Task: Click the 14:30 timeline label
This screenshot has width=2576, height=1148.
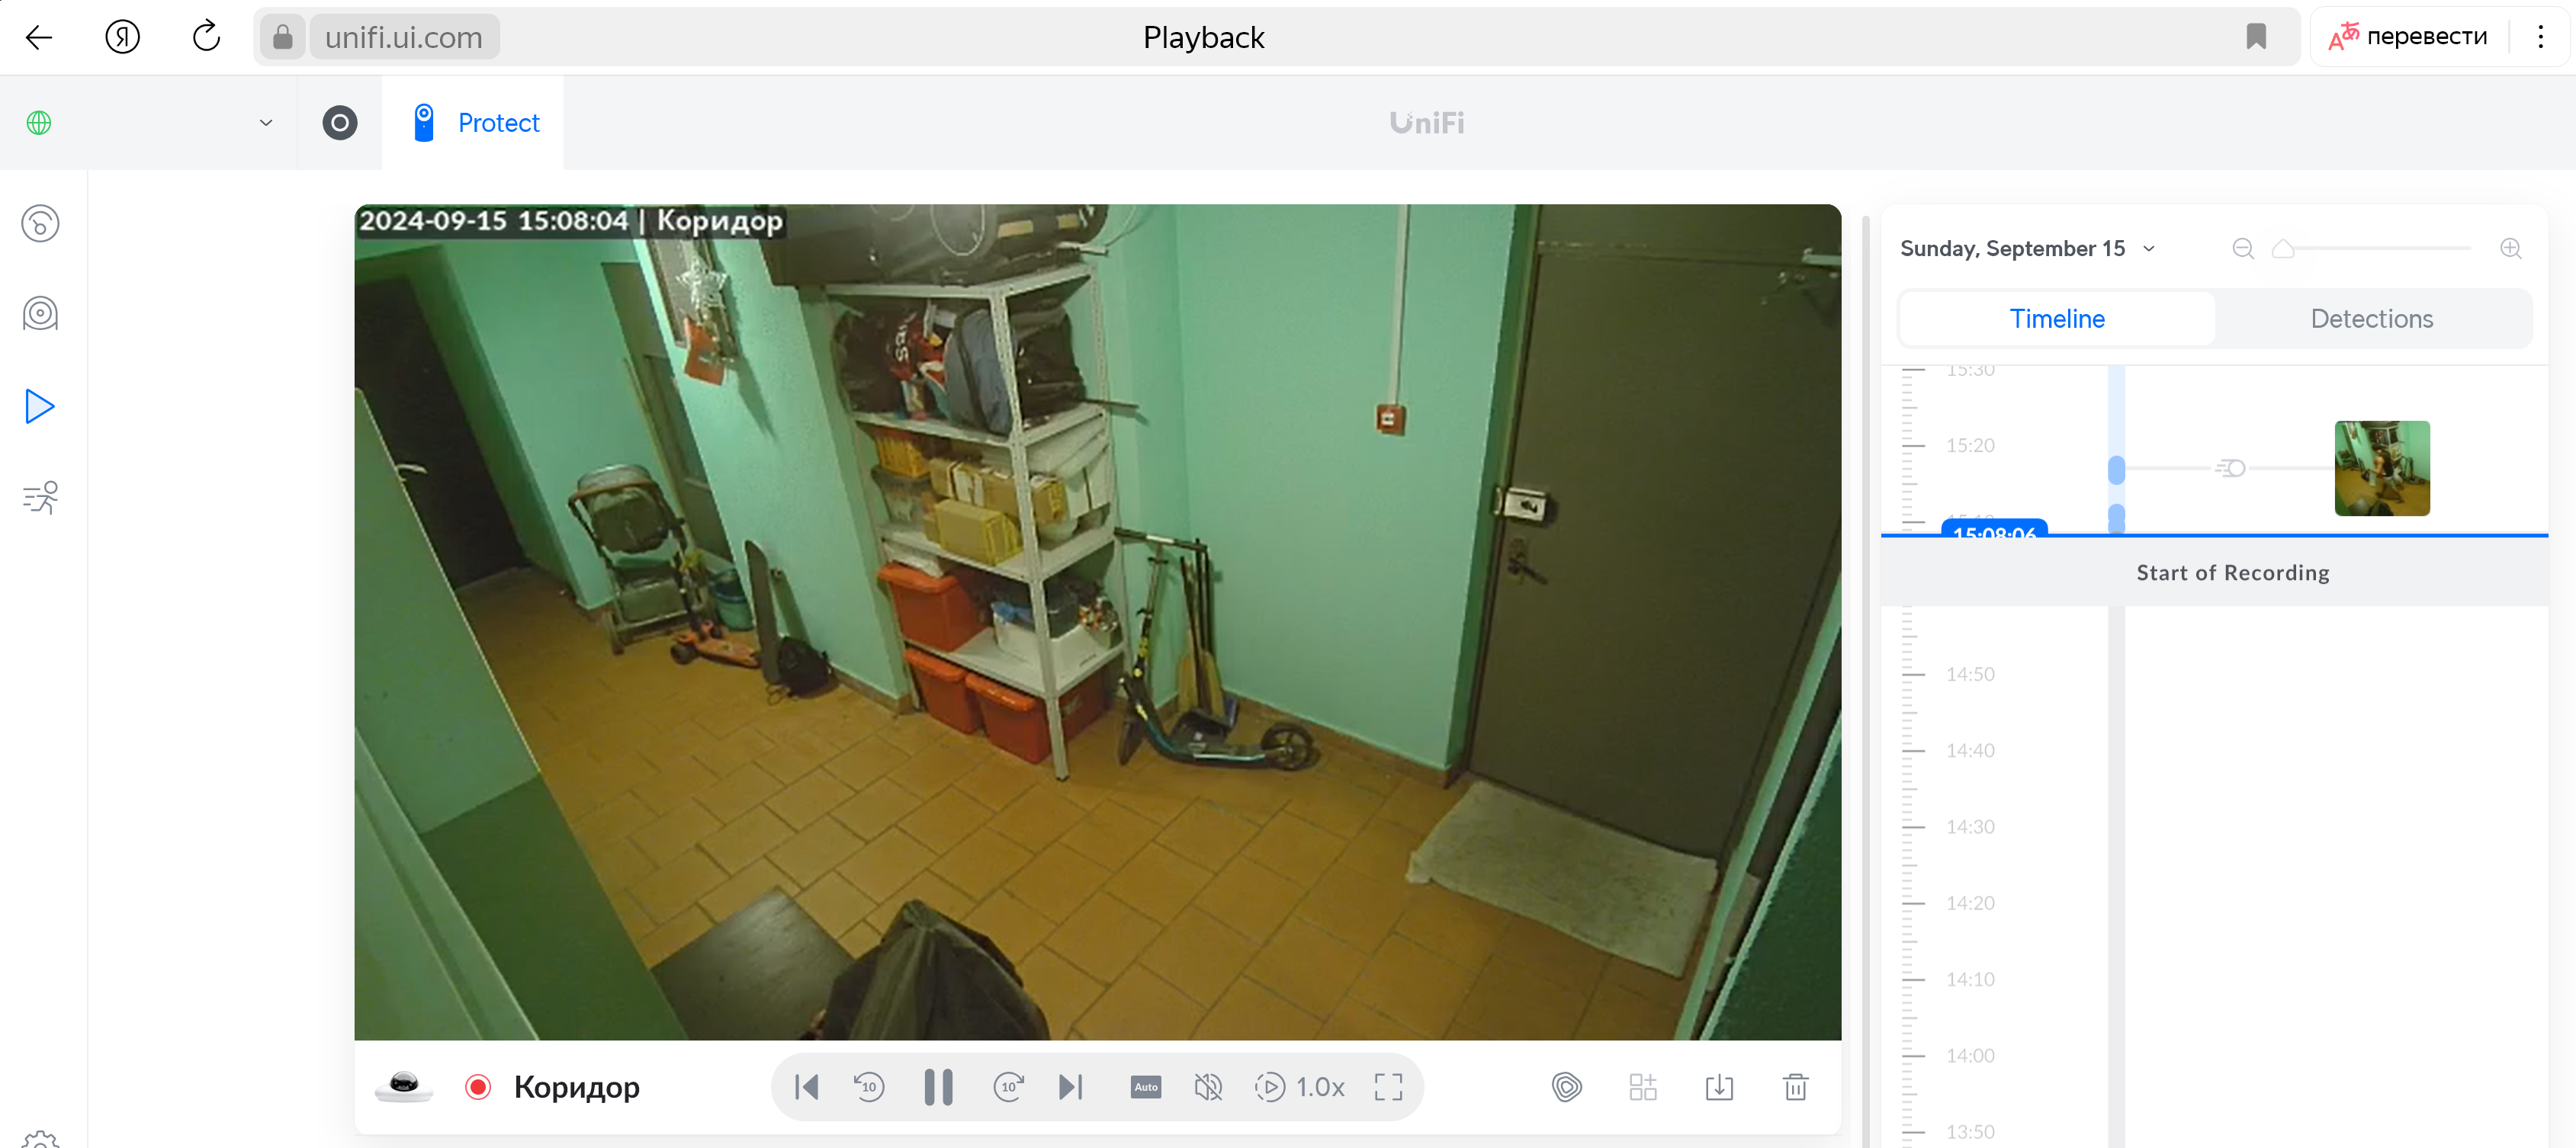Action: point(1970,827)
